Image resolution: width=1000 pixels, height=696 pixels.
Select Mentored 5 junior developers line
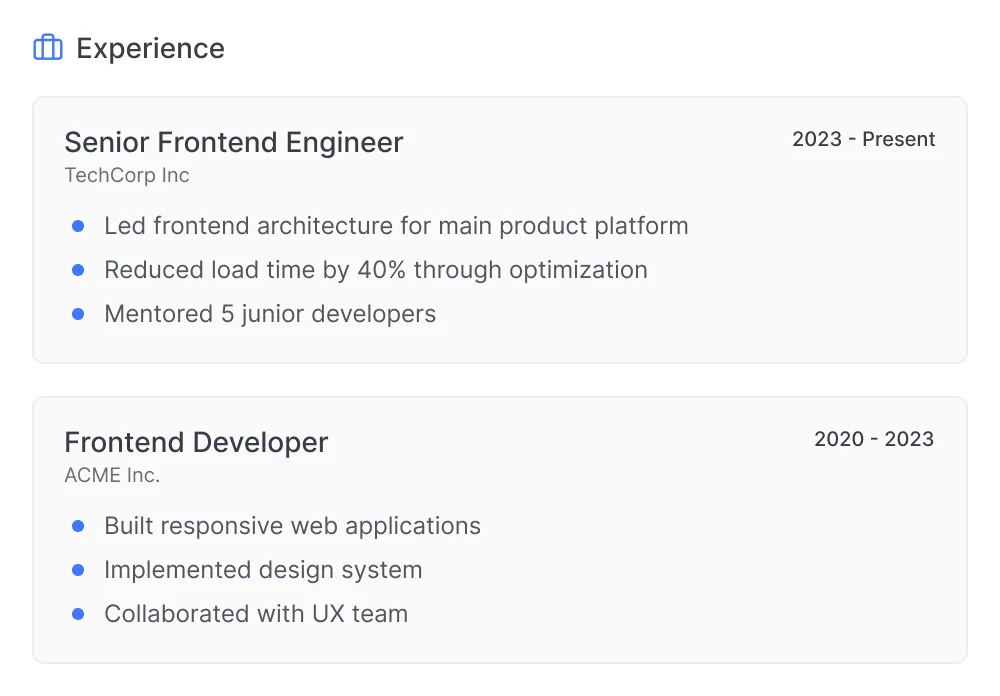[x=270, y=315]
